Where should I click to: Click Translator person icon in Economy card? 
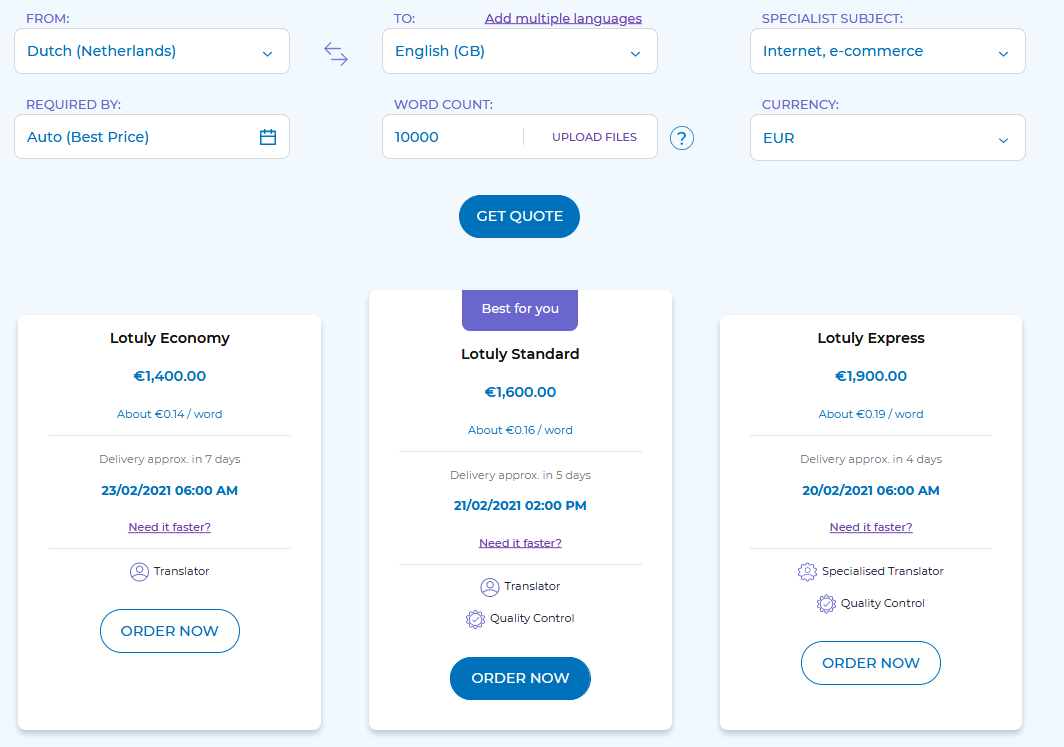tap(139, 572)
